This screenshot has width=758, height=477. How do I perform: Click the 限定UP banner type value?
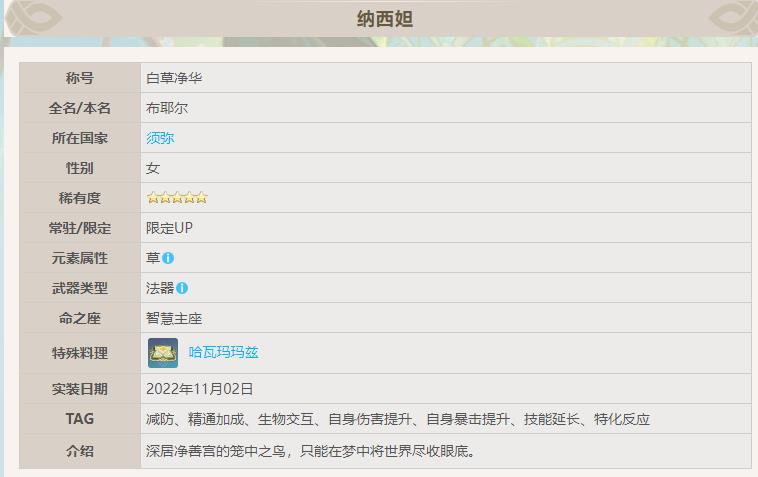(169, 228)
